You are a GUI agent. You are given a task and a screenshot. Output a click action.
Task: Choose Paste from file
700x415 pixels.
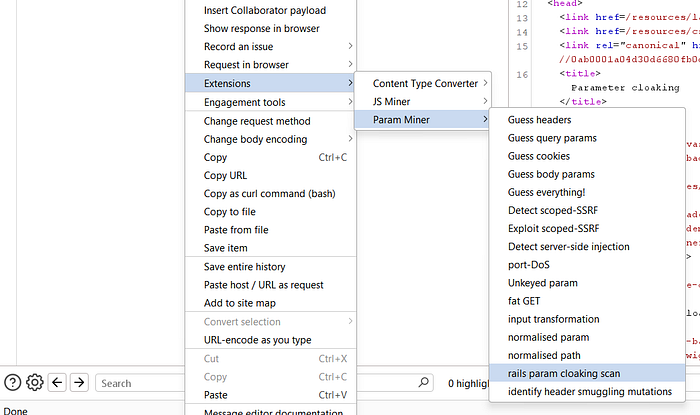tap(271, 230)
